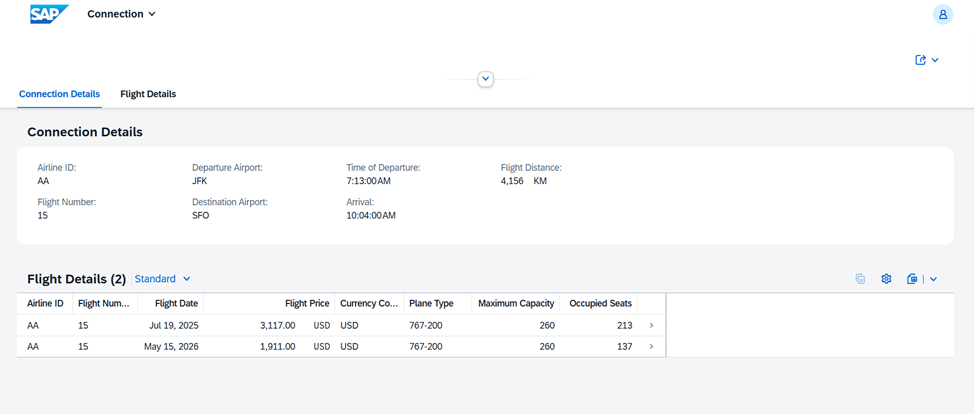Open the share menu dropdown arrow
The image size is (975, 414).
point(935,60)
